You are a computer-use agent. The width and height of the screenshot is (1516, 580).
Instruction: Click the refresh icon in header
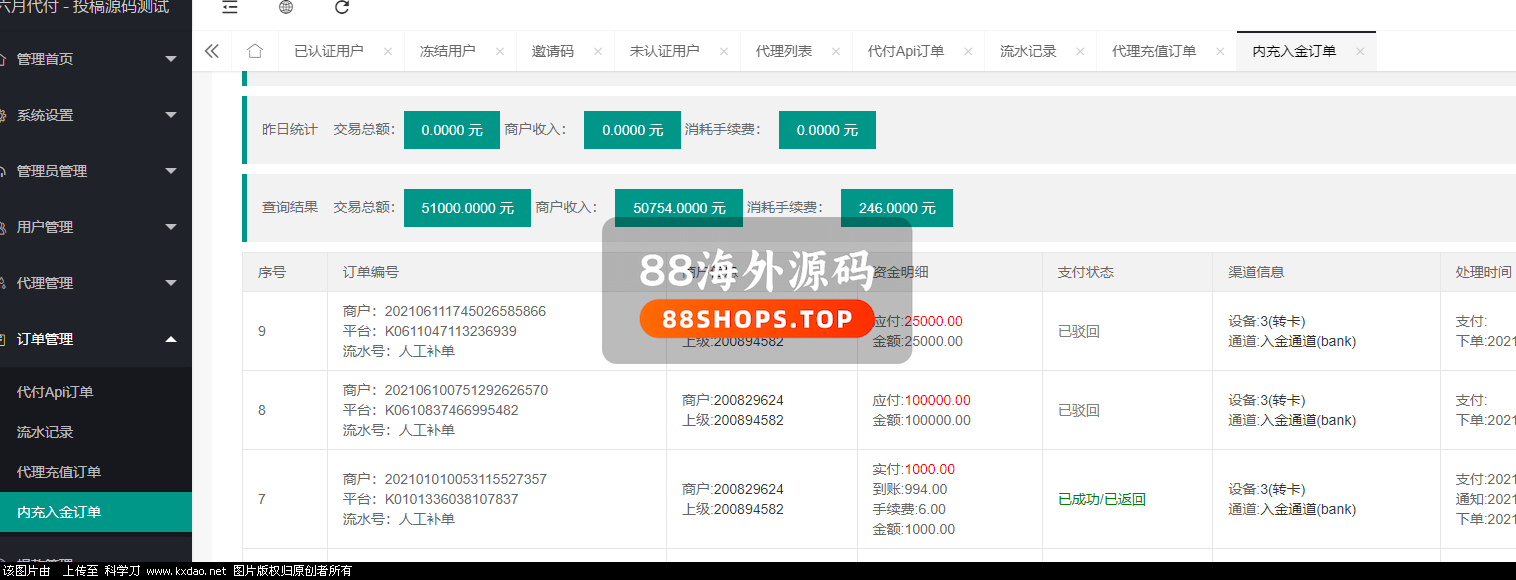coord(342,7)
